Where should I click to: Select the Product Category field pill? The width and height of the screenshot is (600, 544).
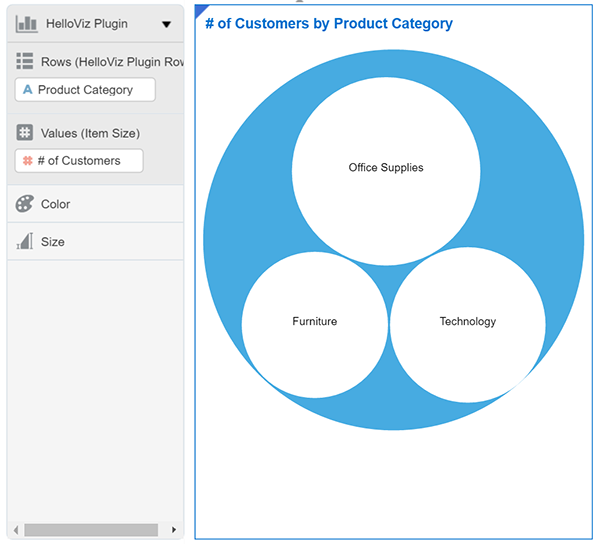(86, 90)
